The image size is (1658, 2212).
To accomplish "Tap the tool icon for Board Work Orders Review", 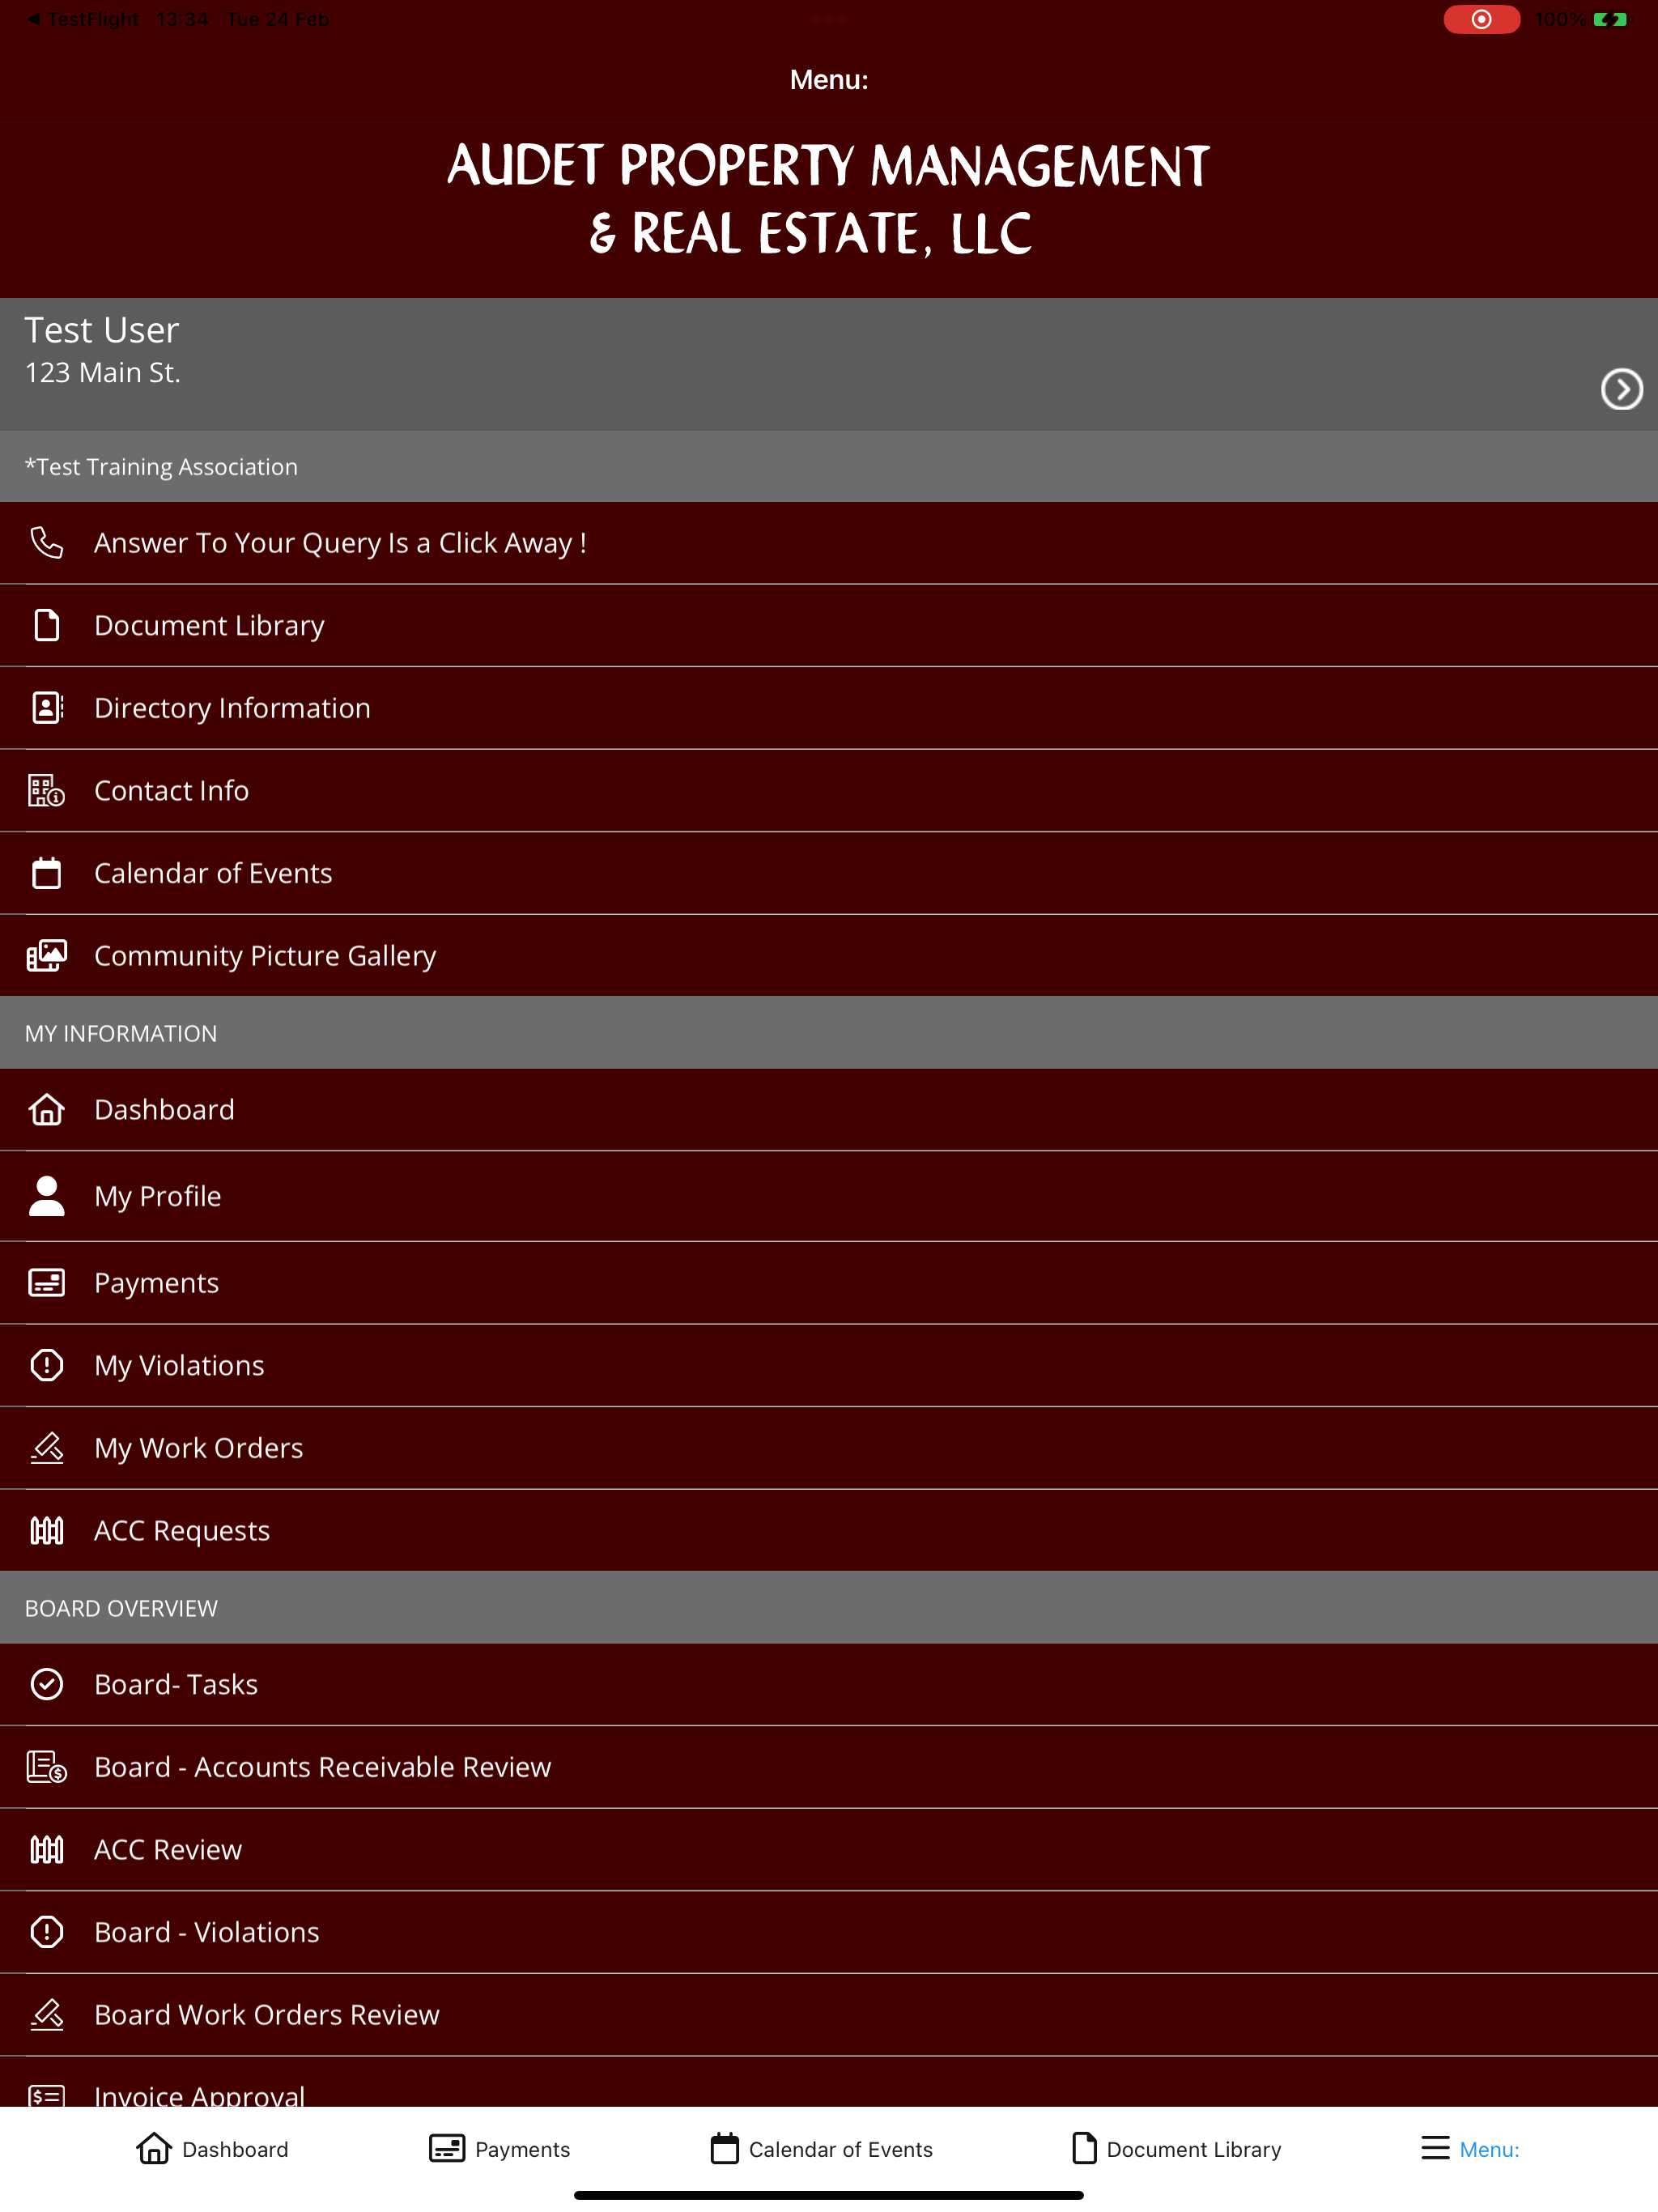I will click(x=47, y=2015).
